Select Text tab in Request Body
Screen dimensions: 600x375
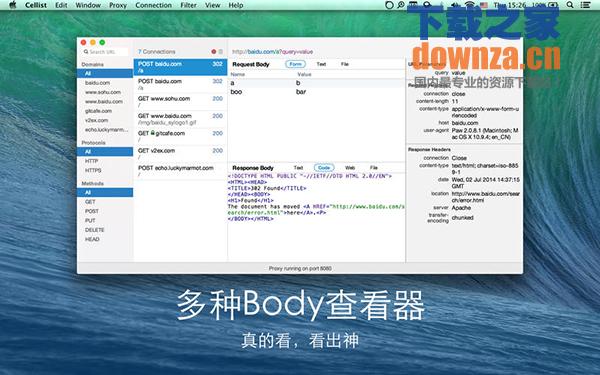pos(321,64)
